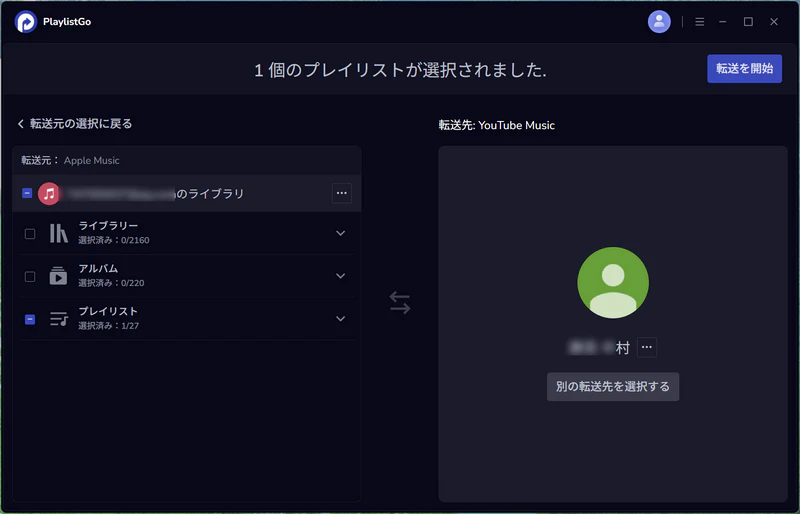800x514 pixels.
Task: Click the green YouTube Music profile avatar
Action: coord(613,282)
